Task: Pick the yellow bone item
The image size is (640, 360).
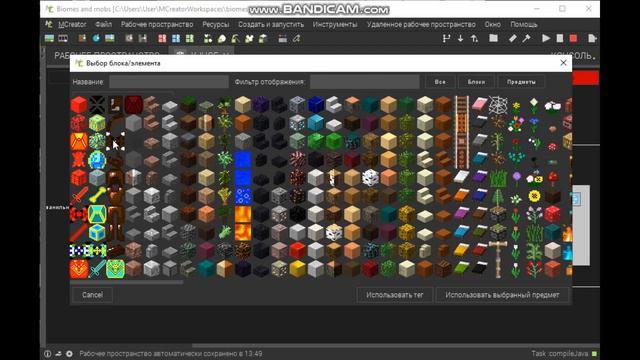Action: 97,195
